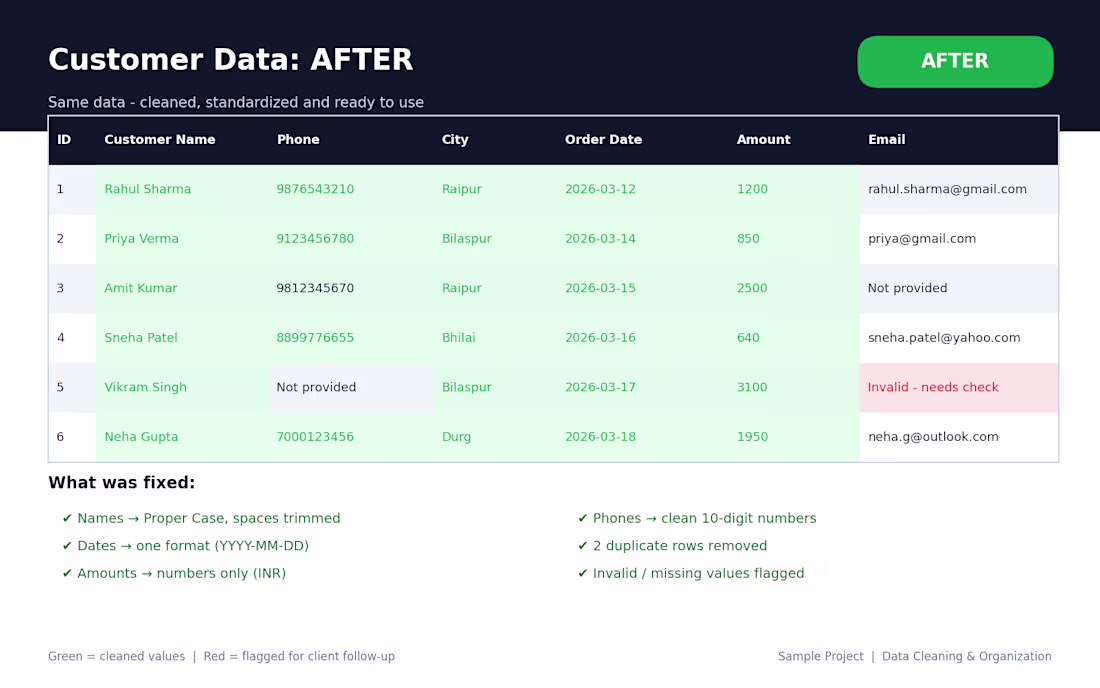Click phone number 9812345670
The height and width of the screenshot is (688, 1100).
click(315, 288)
